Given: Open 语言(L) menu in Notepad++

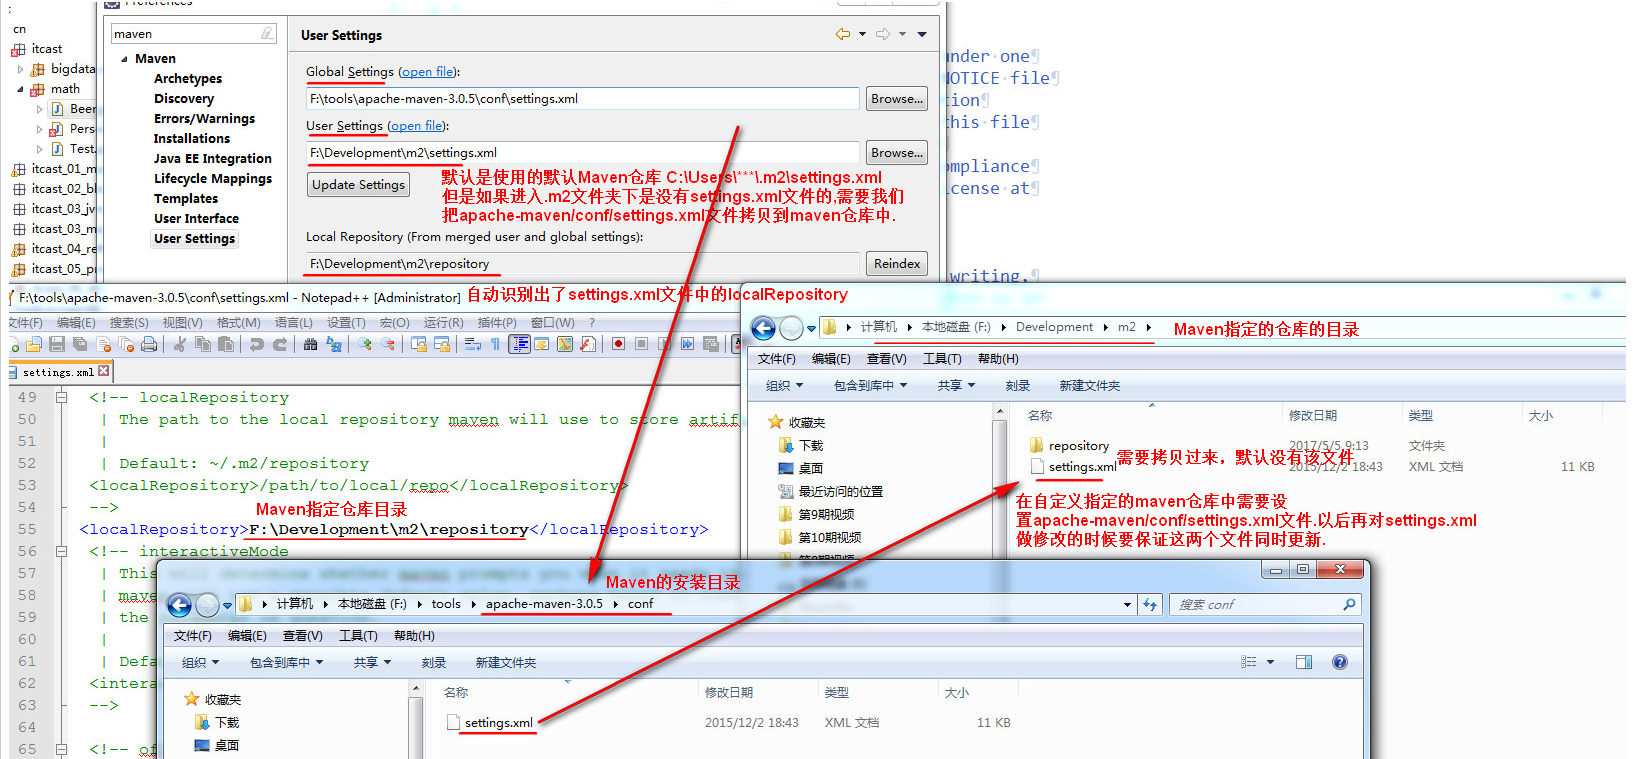Looking at the screenshot, I should click(294, 323).
